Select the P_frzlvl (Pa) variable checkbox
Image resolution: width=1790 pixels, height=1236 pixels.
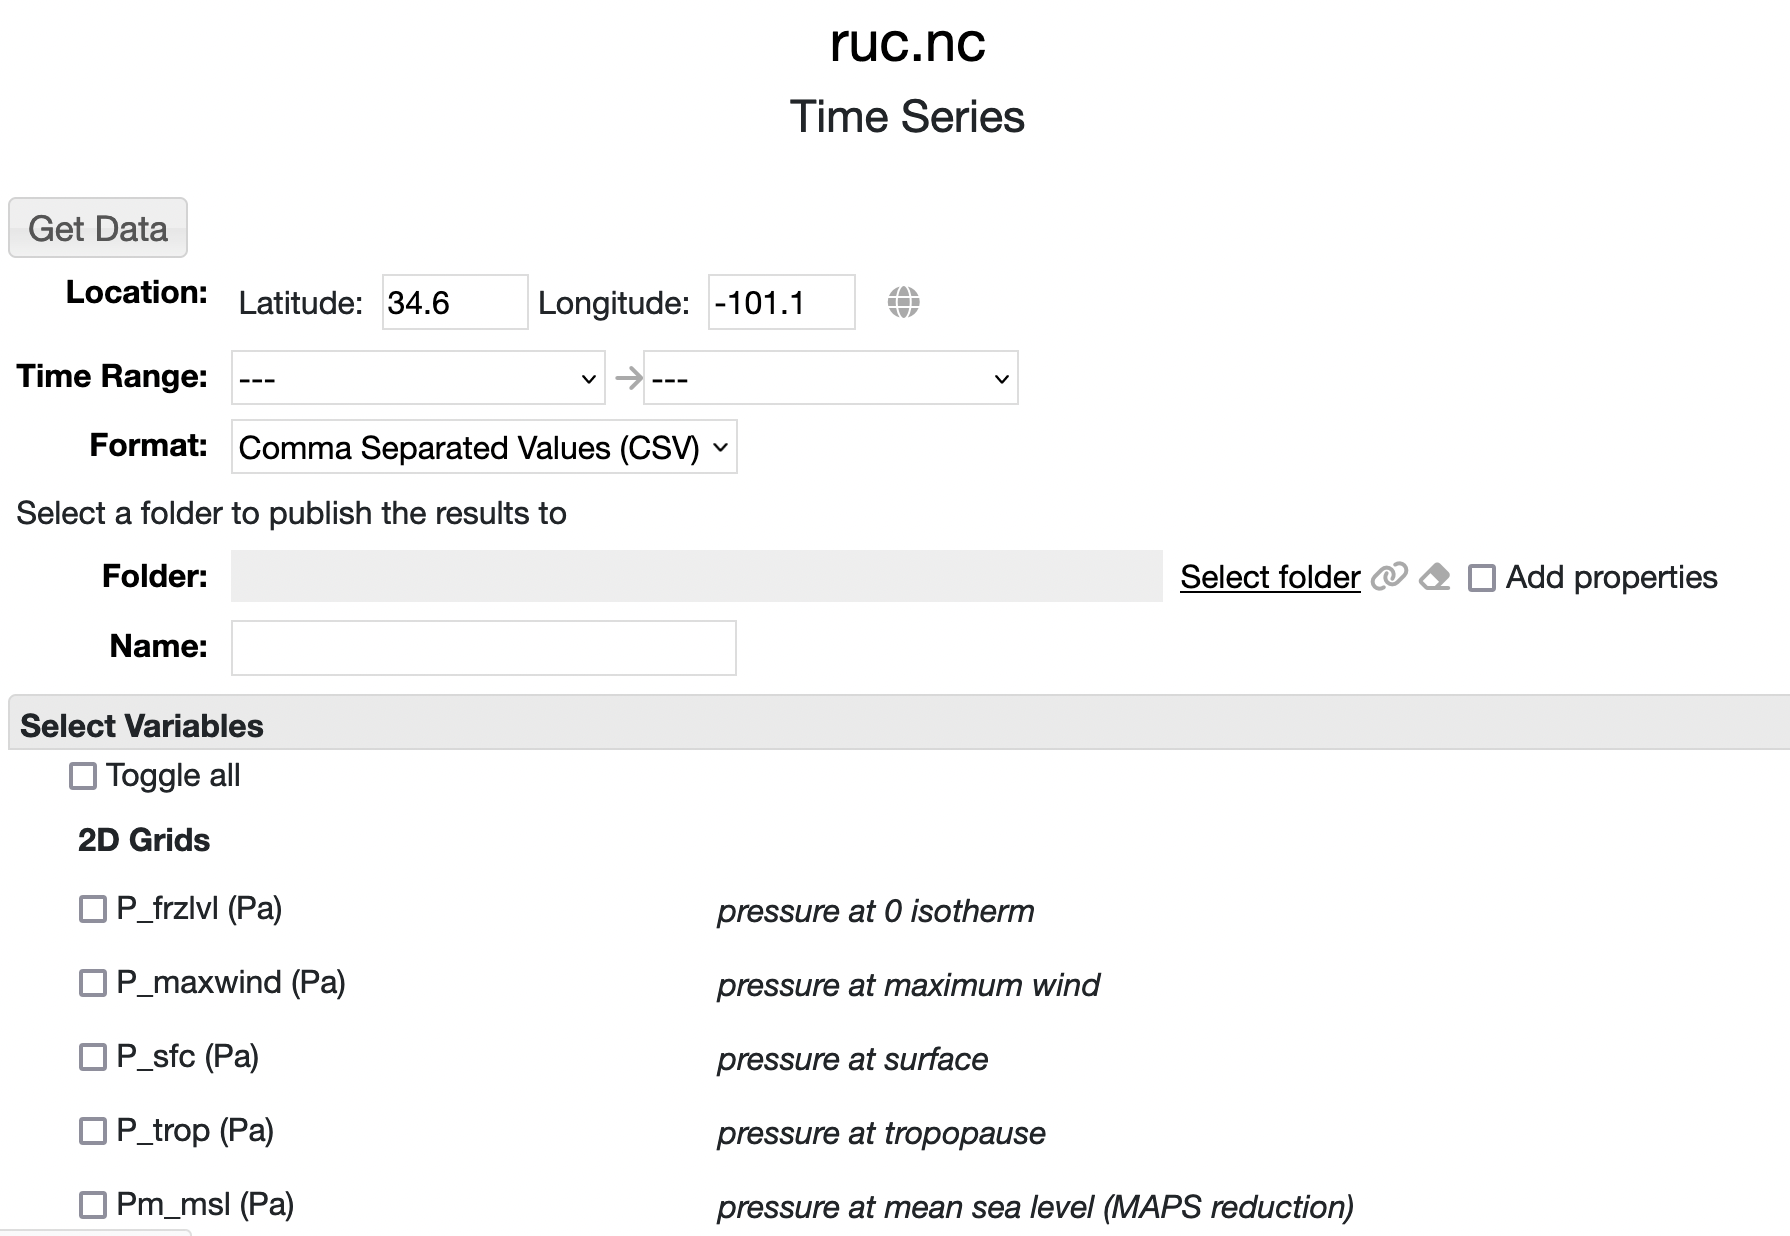pos(93,909)
